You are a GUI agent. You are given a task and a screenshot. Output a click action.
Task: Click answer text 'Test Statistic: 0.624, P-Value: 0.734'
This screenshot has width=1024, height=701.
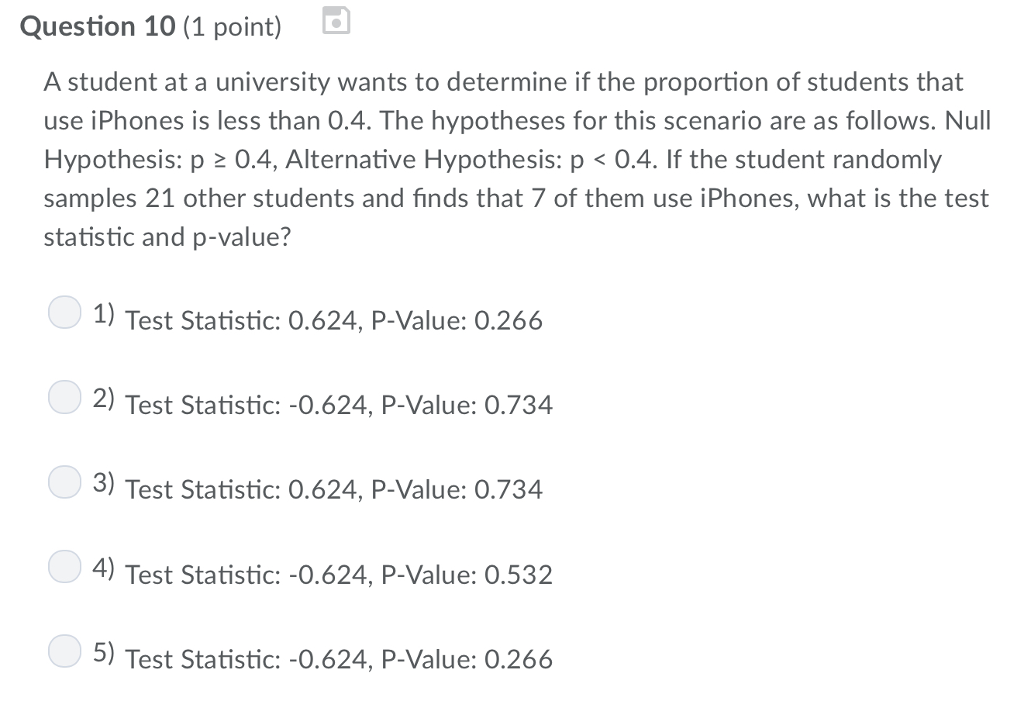[334, 489]
